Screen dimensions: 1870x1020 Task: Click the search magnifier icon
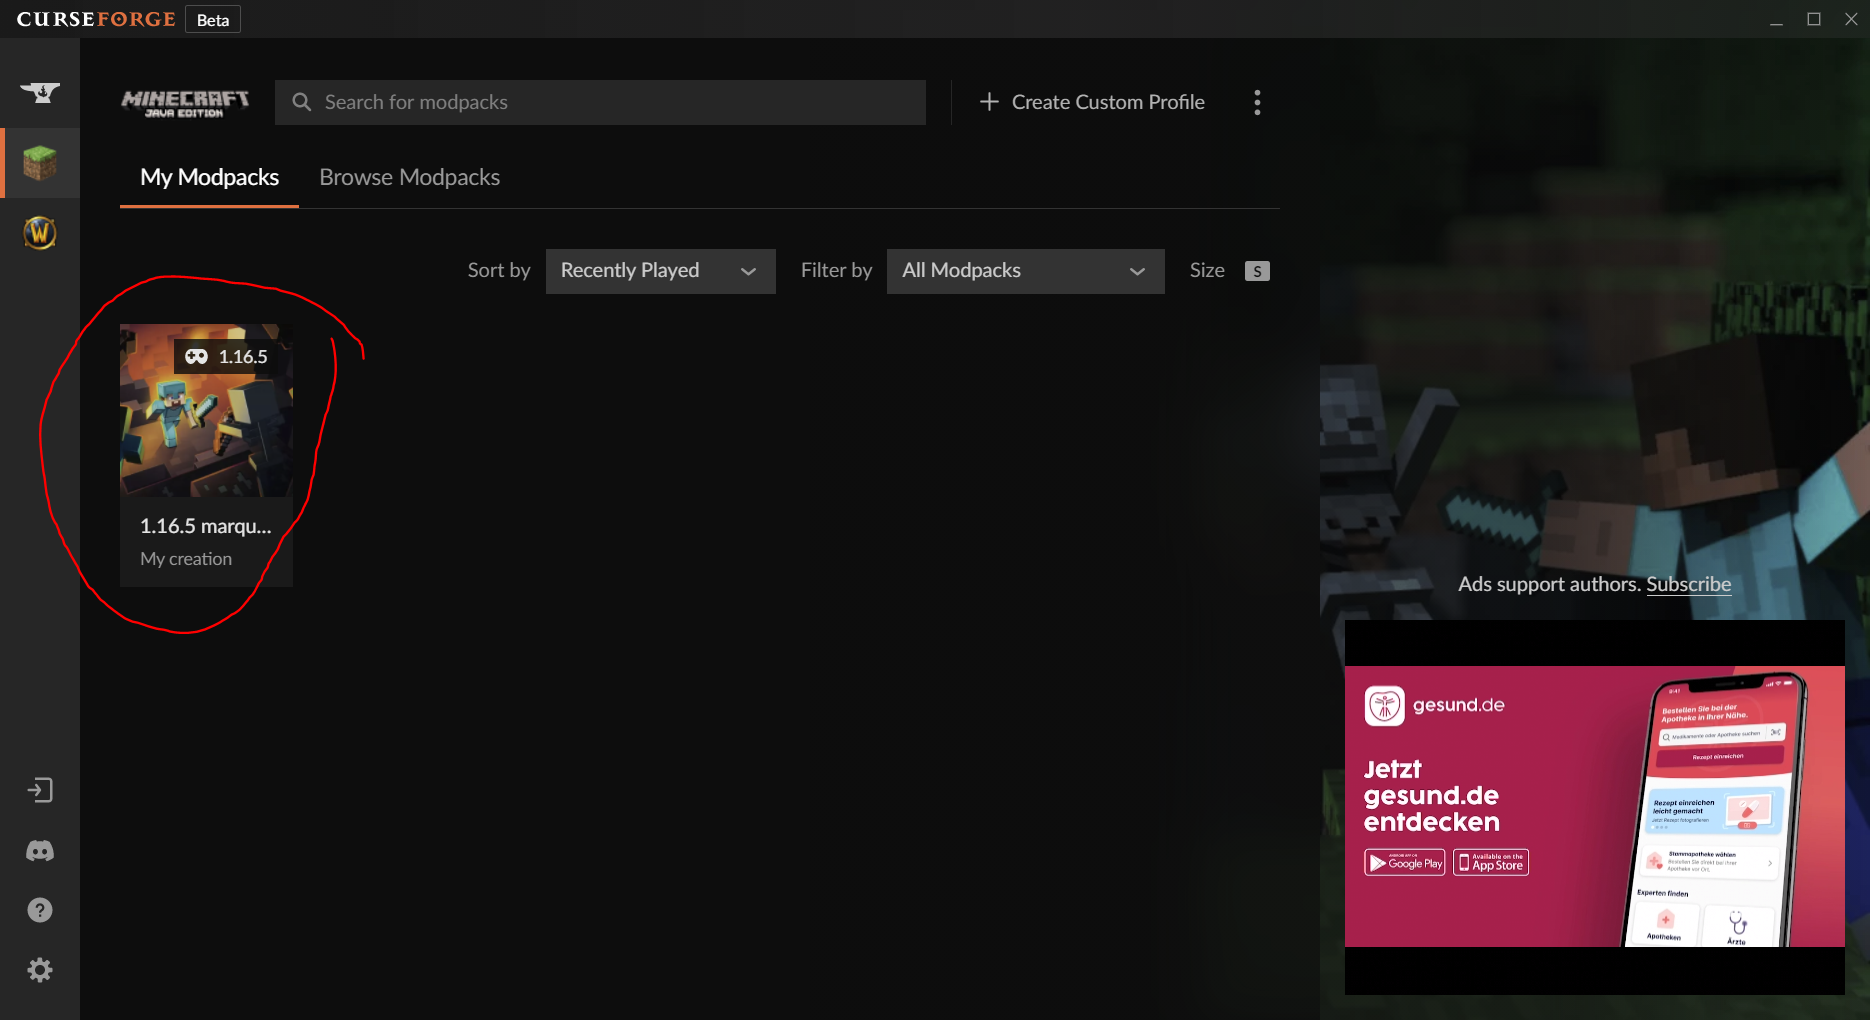coord(301,102)
